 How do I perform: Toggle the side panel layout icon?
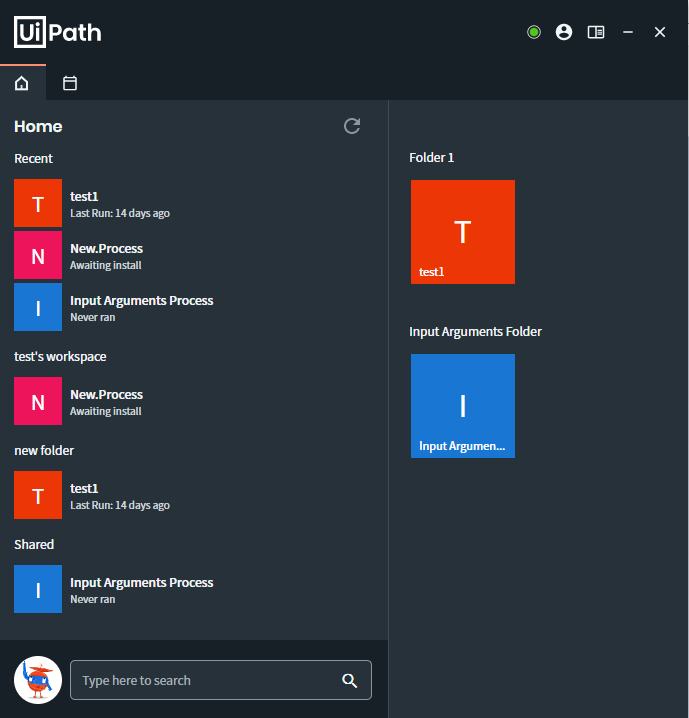pos(596,32)
